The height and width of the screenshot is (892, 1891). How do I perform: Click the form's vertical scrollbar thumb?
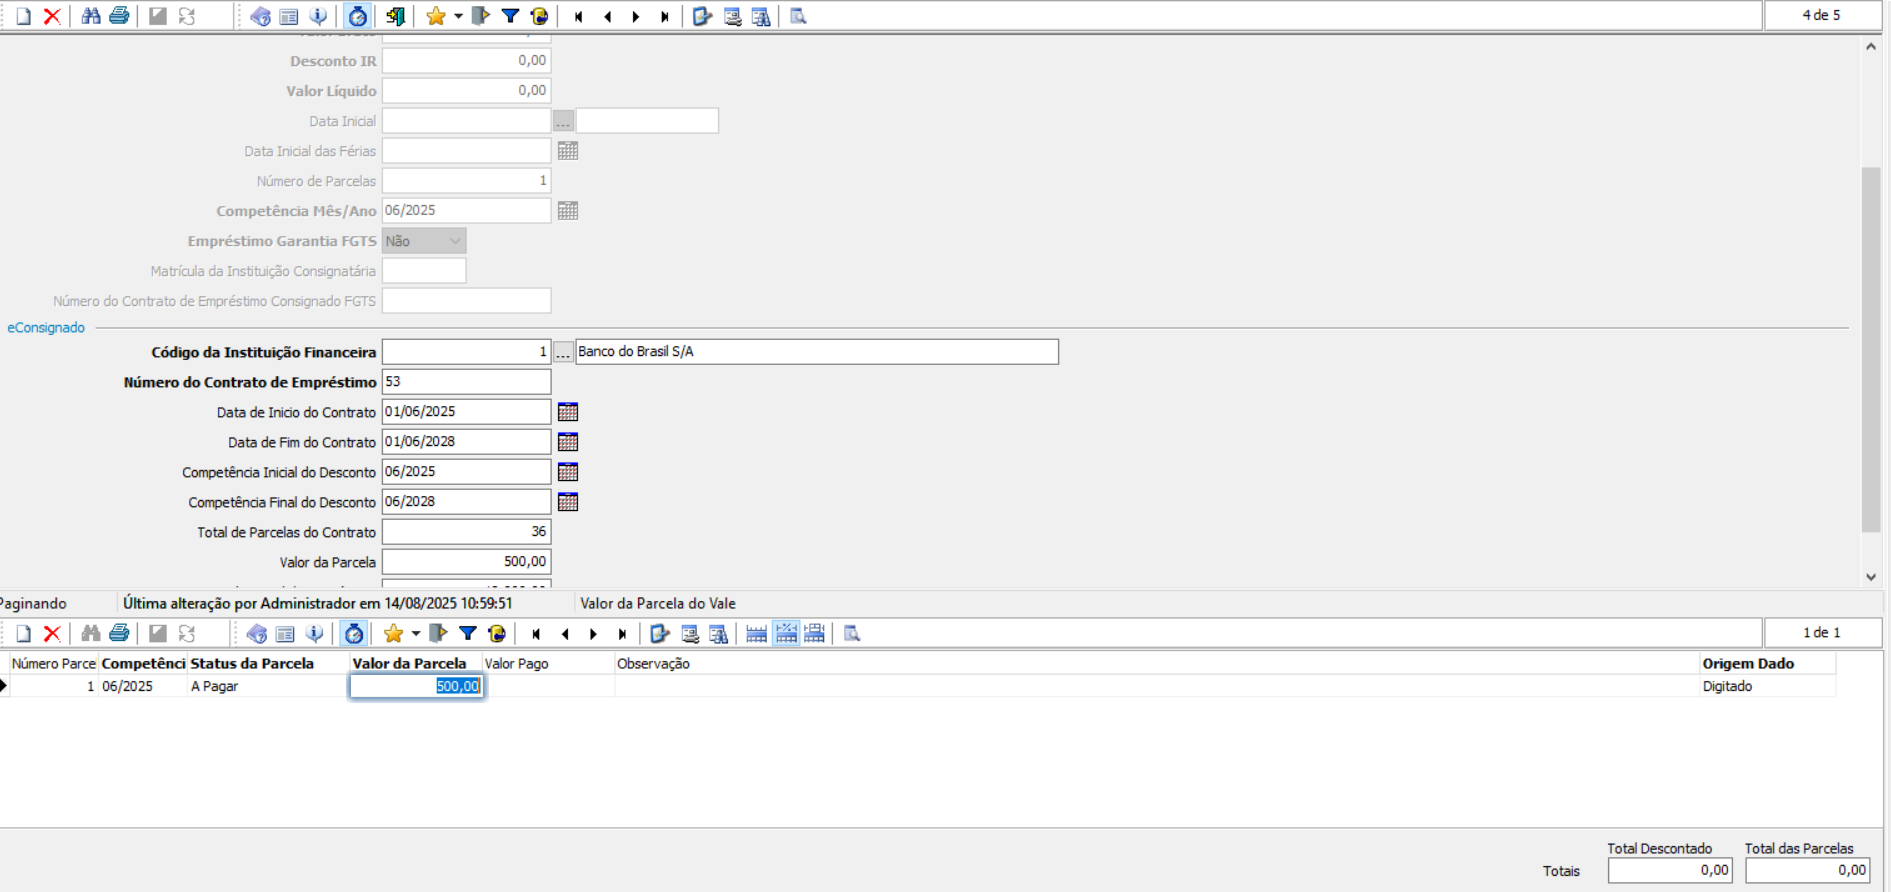1870,350
